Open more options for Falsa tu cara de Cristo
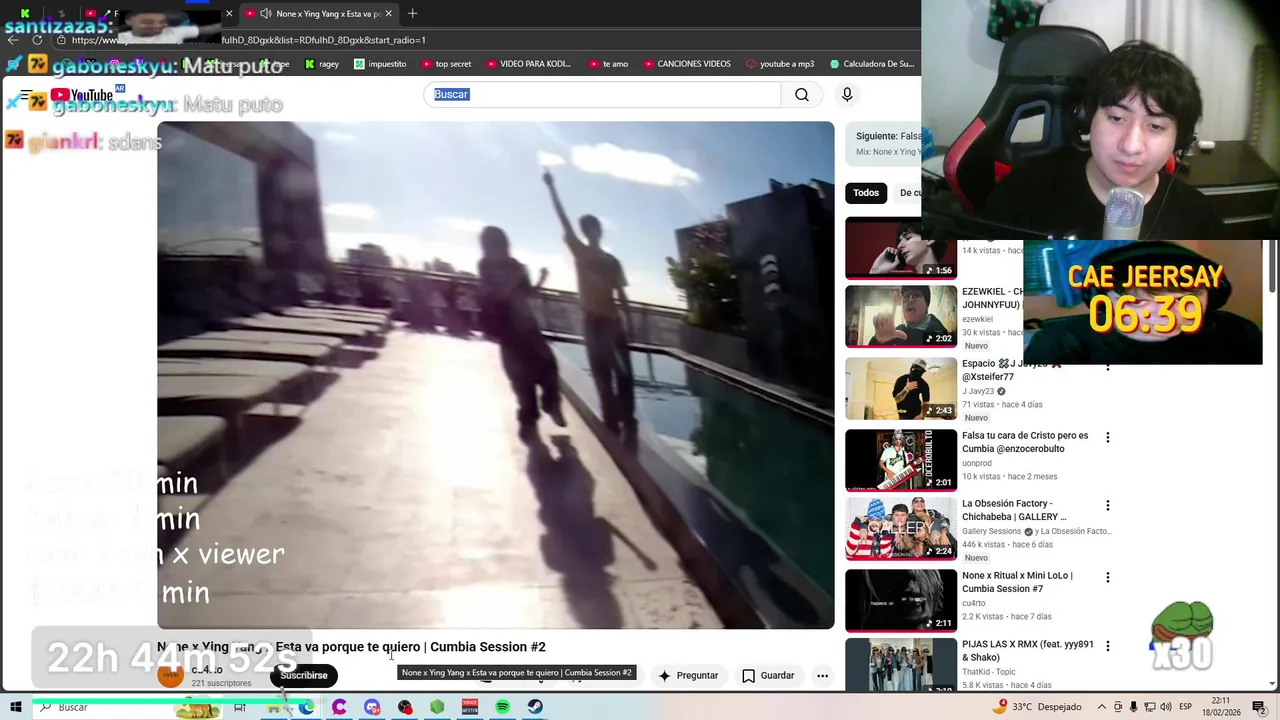 (1107, 438)
